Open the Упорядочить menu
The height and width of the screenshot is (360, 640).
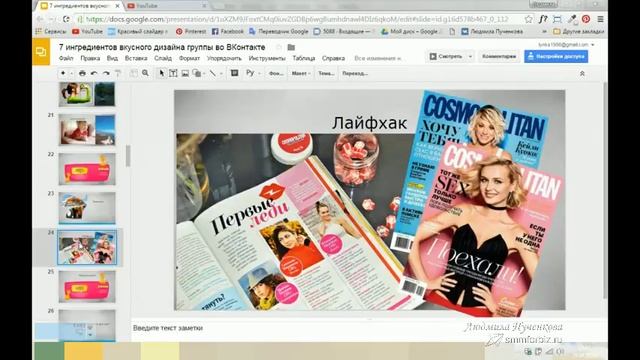pyautogui.click(x=224, y=58)
